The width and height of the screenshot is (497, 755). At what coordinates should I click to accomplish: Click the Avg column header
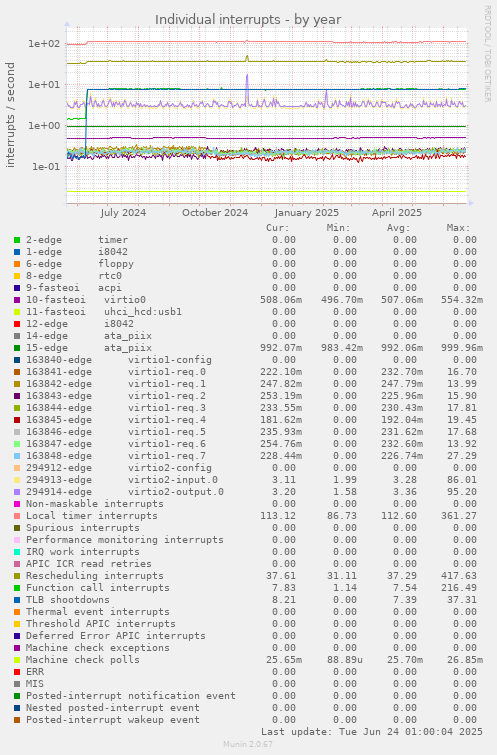(x=398, y=228)
